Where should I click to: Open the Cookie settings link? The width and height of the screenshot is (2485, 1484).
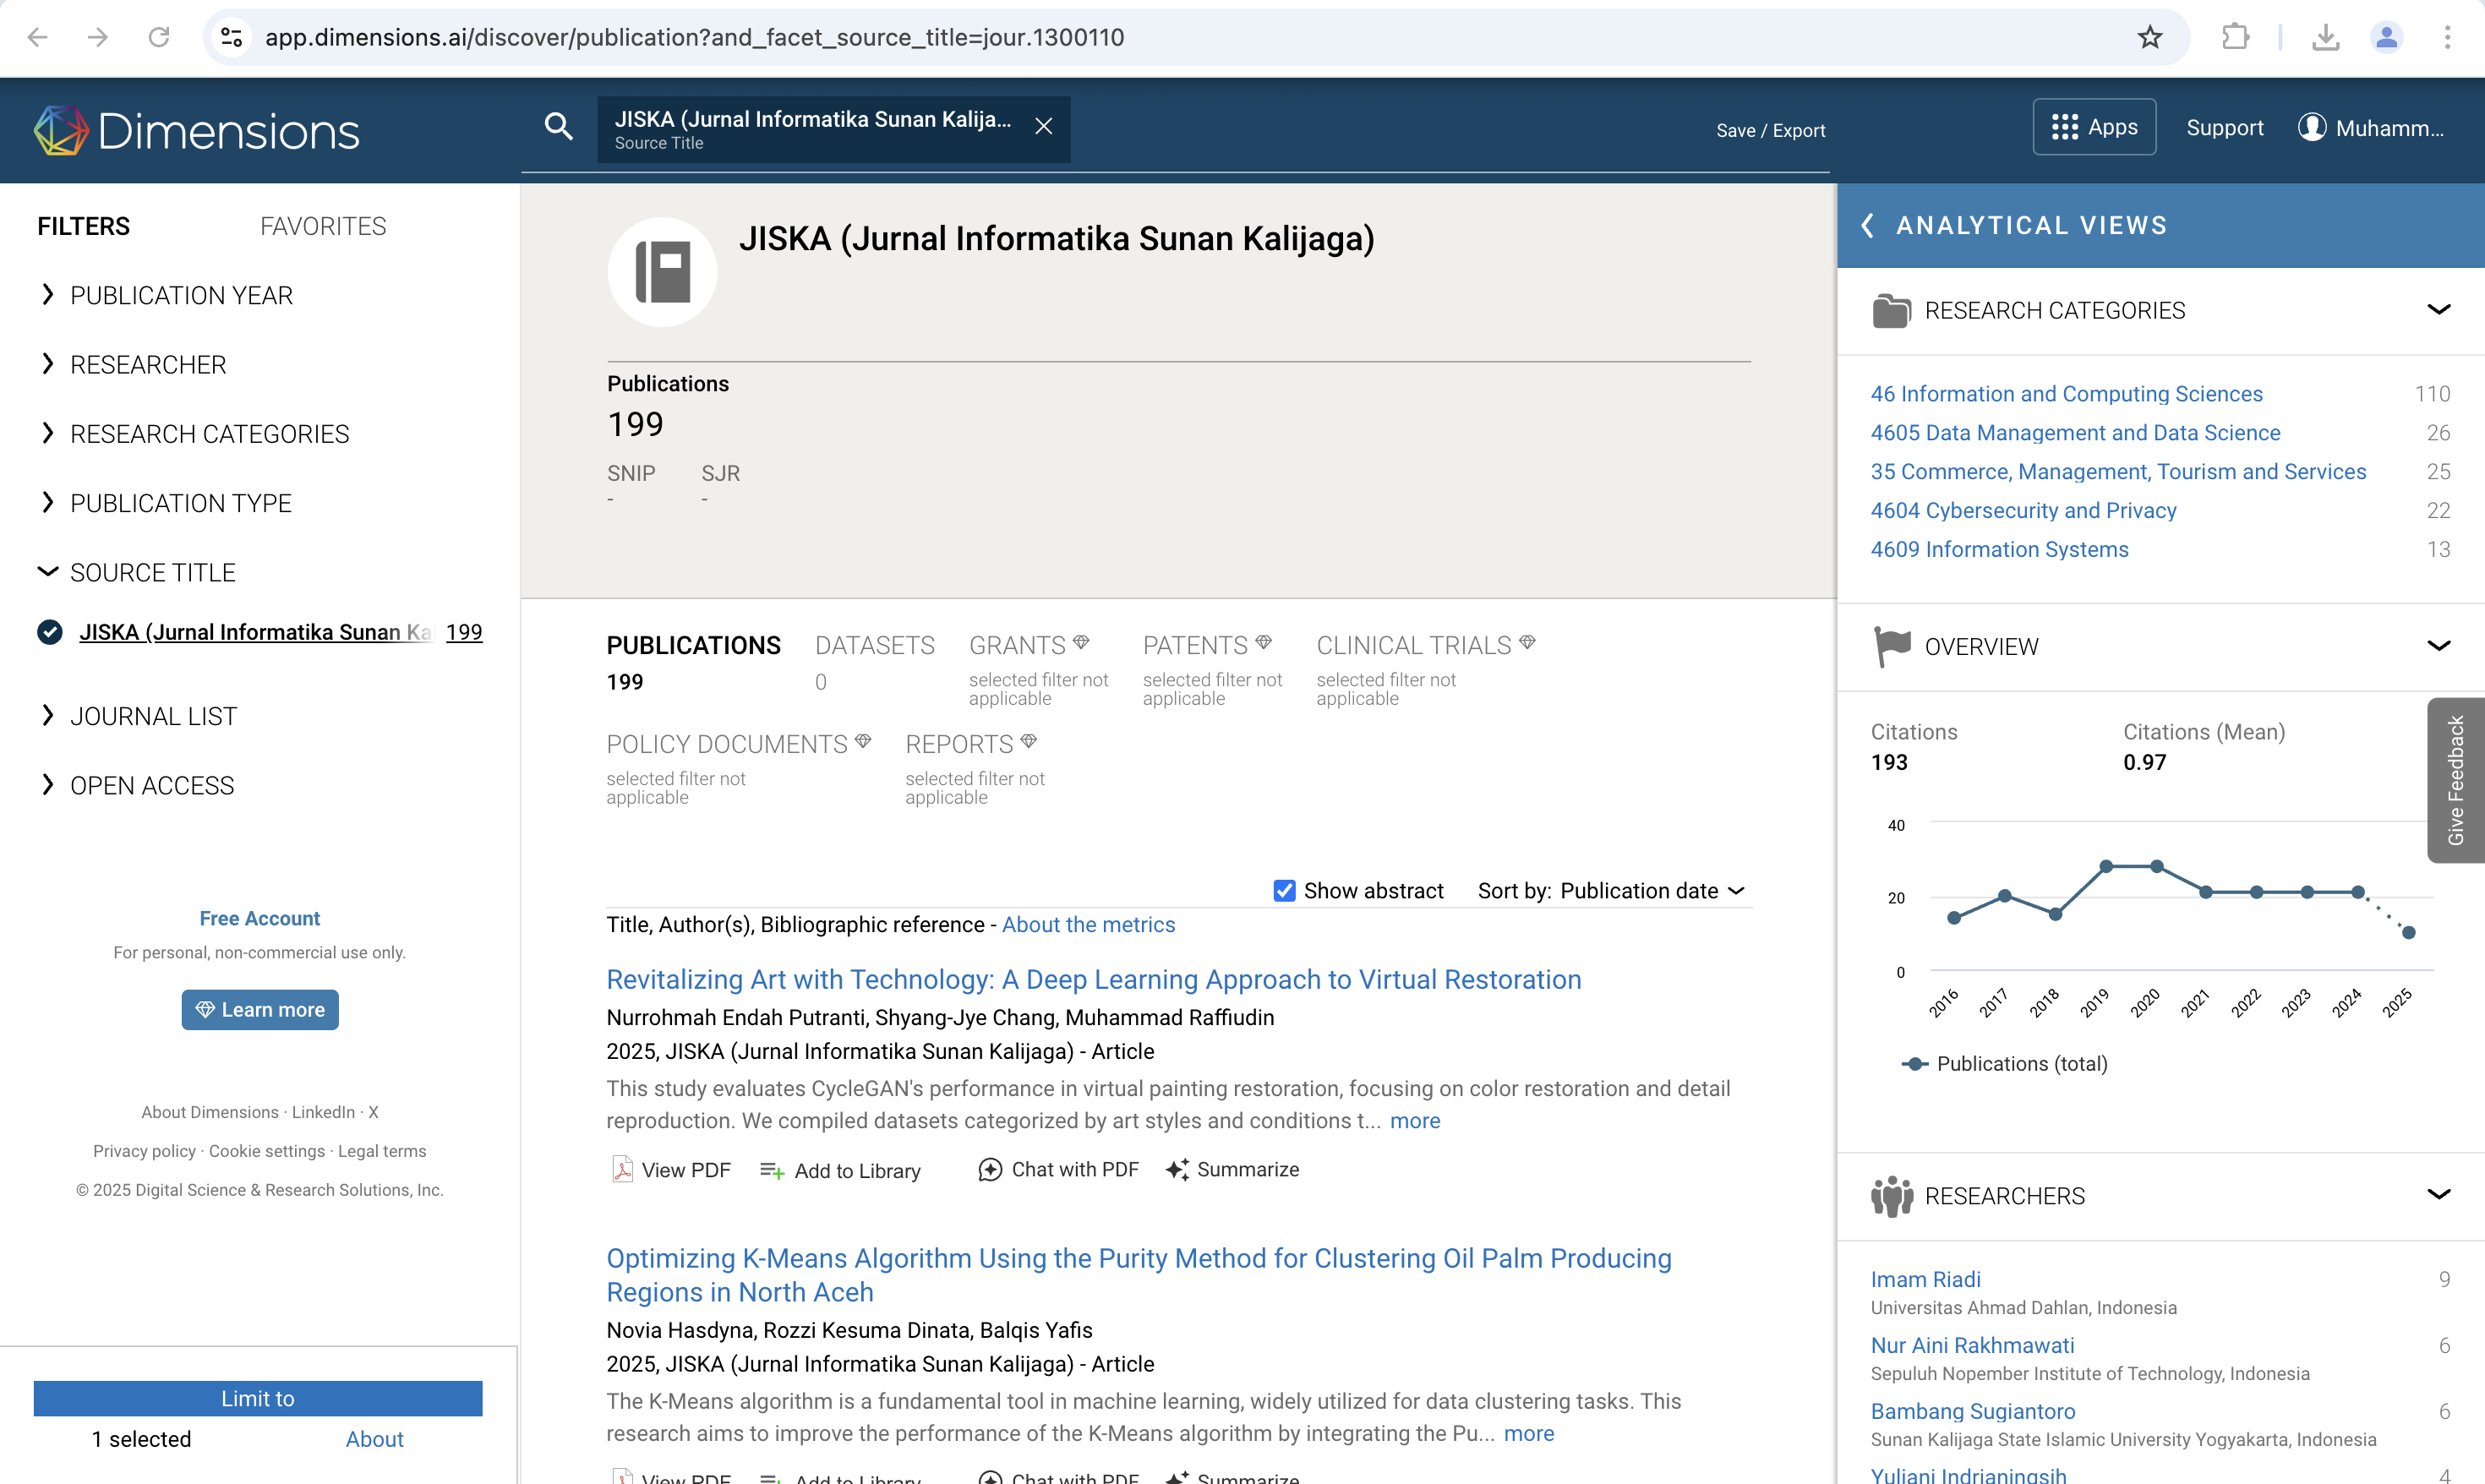pos(267,1151)
